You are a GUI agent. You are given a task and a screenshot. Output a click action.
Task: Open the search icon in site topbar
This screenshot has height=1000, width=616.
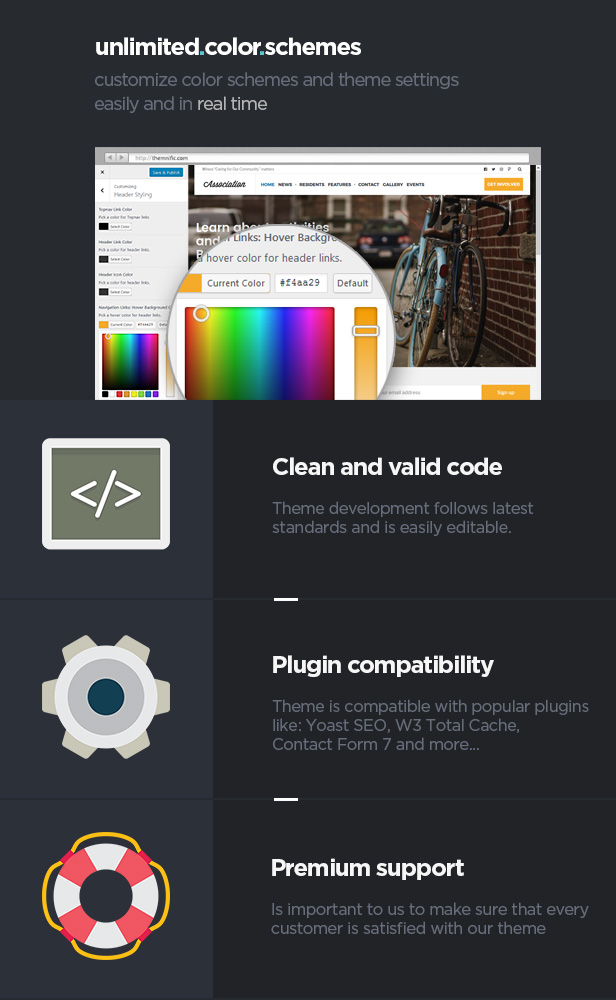(520, 170)
